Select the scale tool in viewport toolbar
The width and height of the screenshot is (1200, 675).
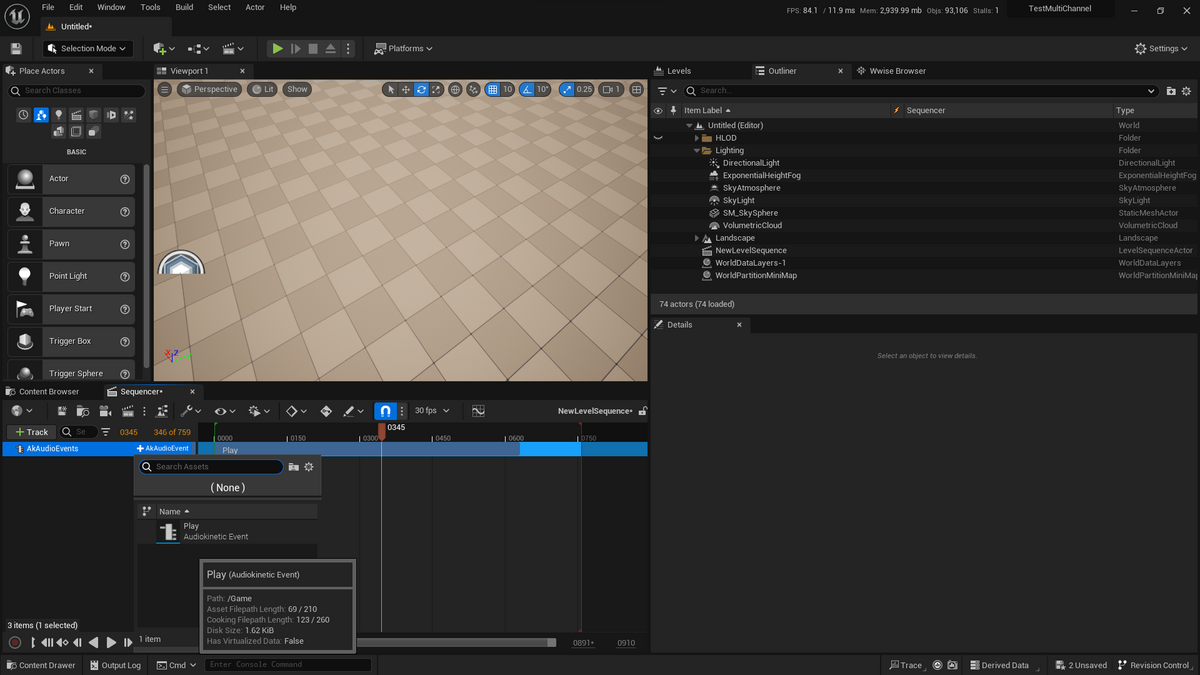tap(437, 89)
